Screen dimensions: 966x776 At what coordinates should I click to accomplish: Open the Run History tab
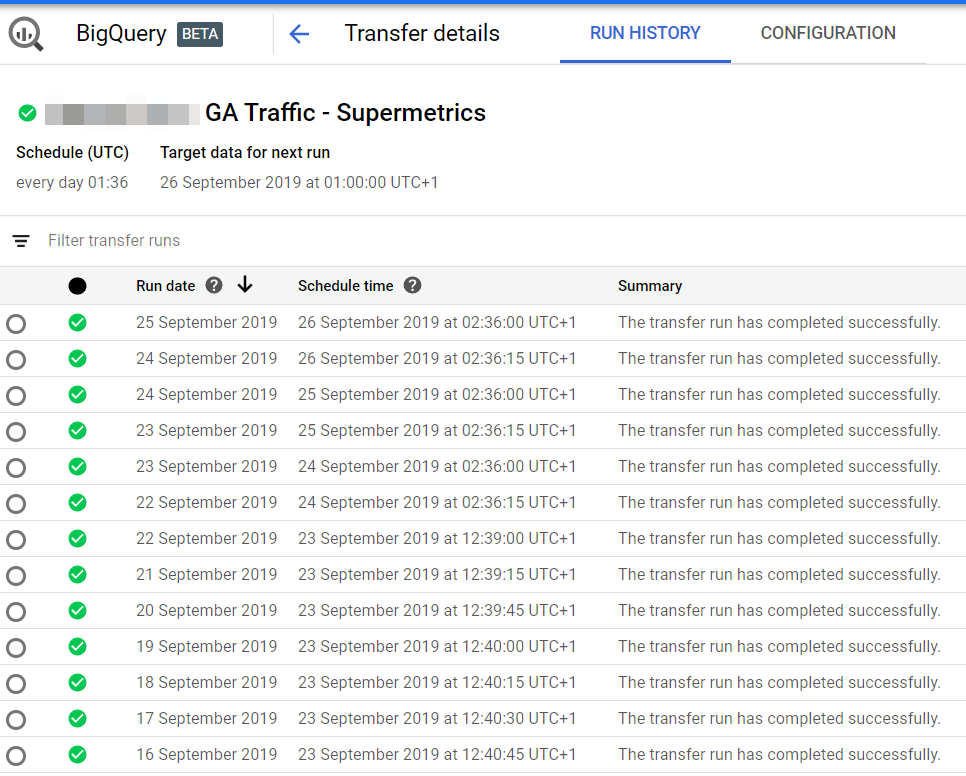tap(645, 33)
